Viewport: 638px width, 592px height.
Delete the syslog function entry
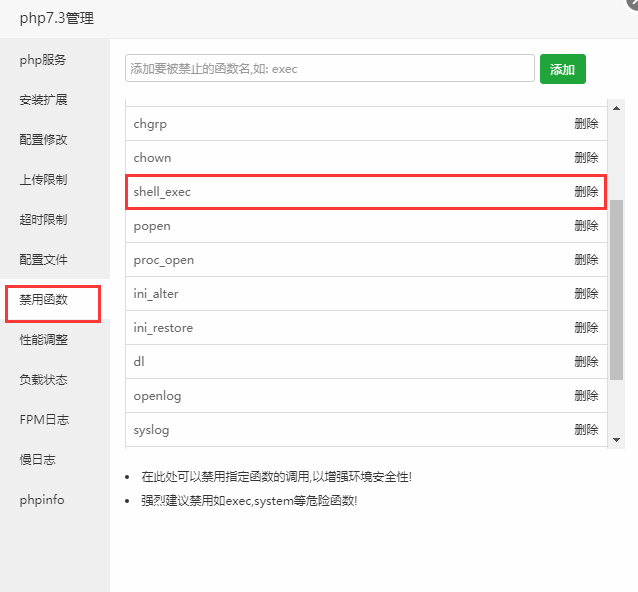pos(586,430)
